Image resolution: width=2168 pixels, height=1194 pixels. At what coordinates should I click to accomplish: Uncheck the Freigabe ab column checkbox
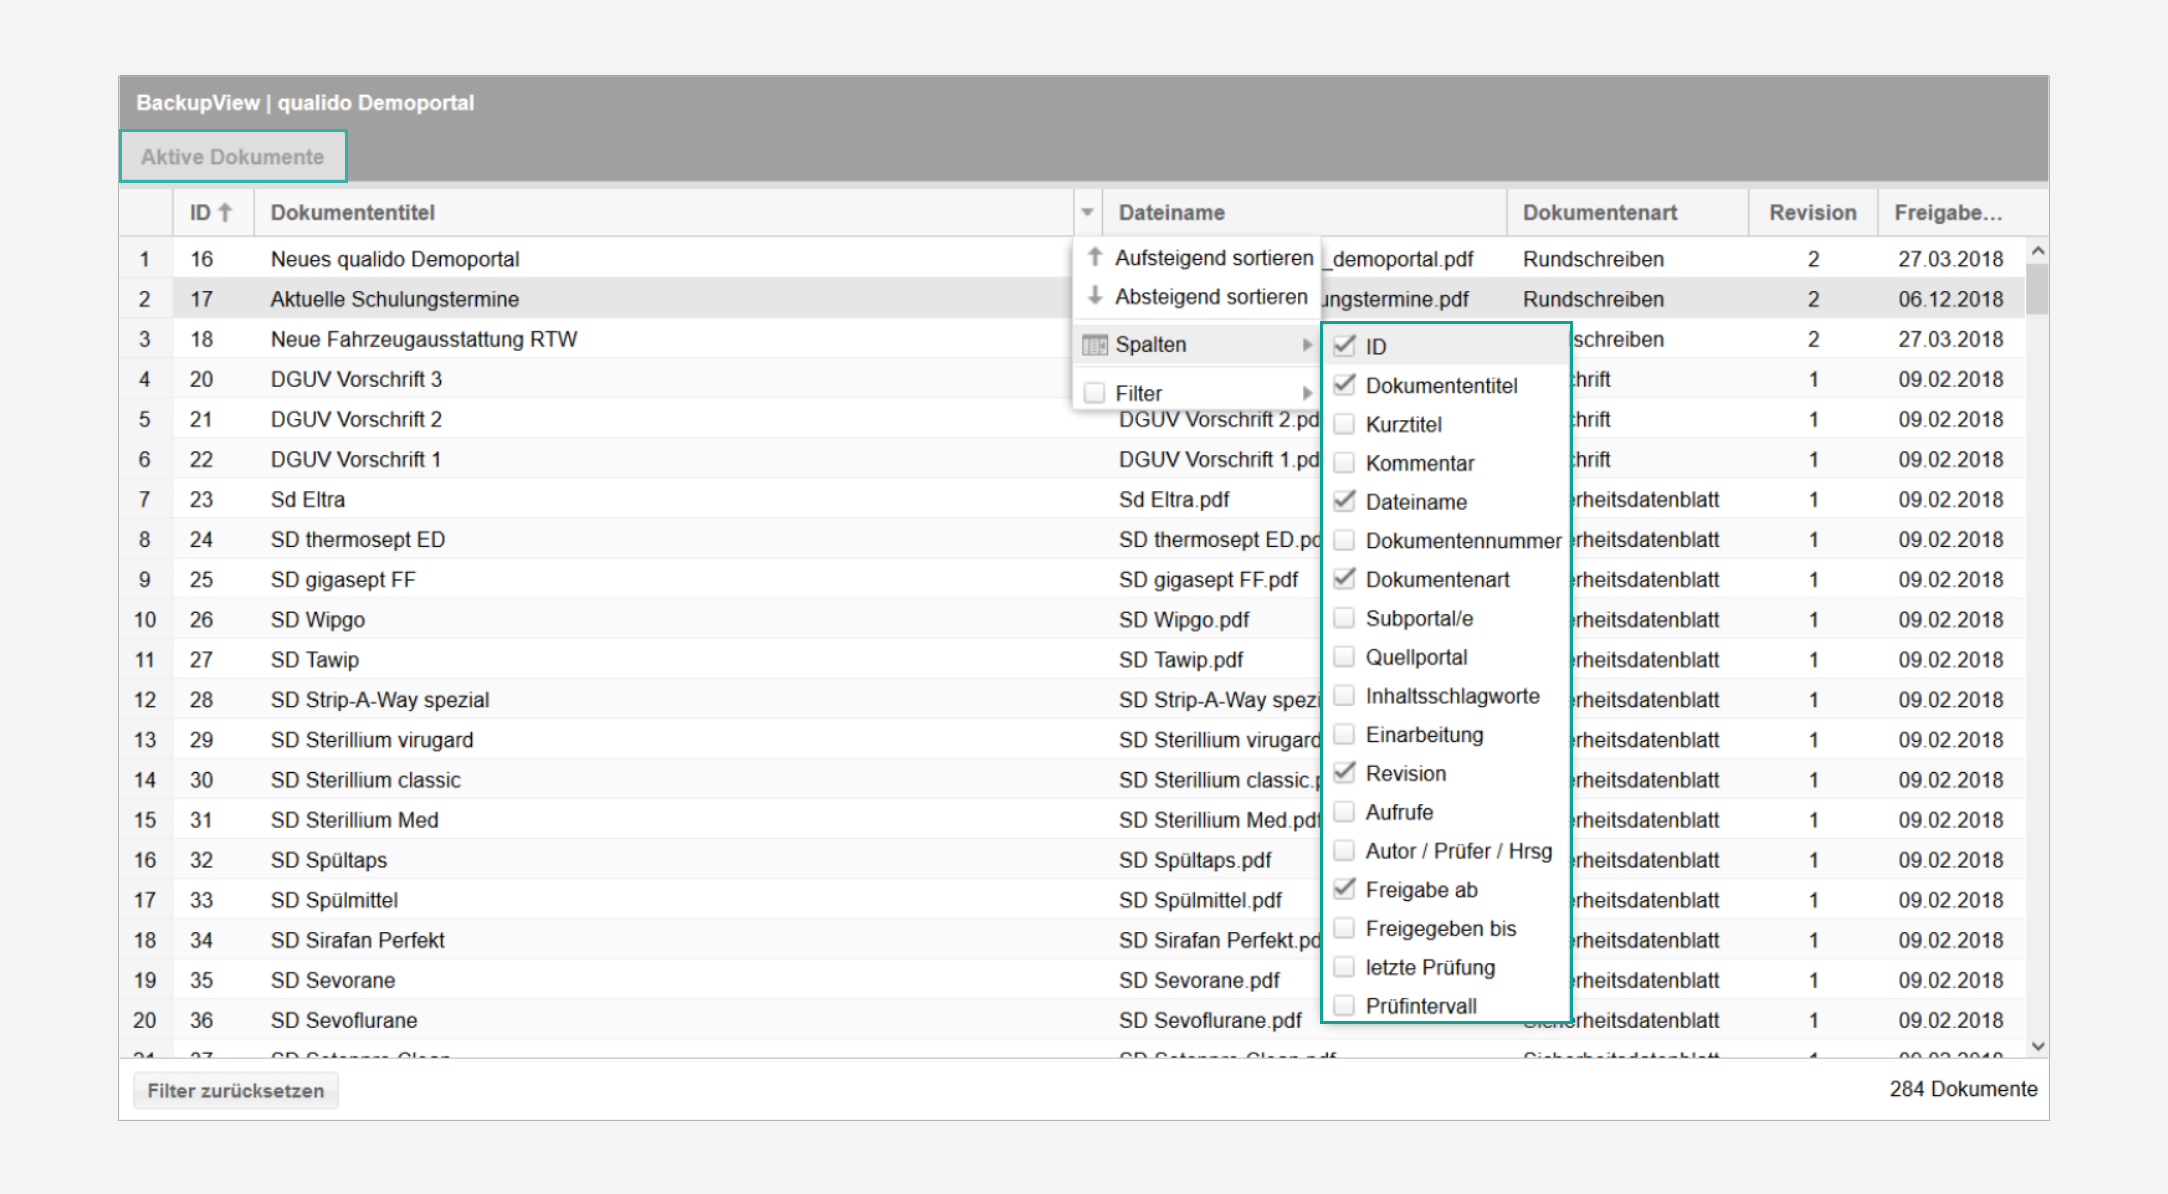pyautogui.click(x=1345, y=889)
